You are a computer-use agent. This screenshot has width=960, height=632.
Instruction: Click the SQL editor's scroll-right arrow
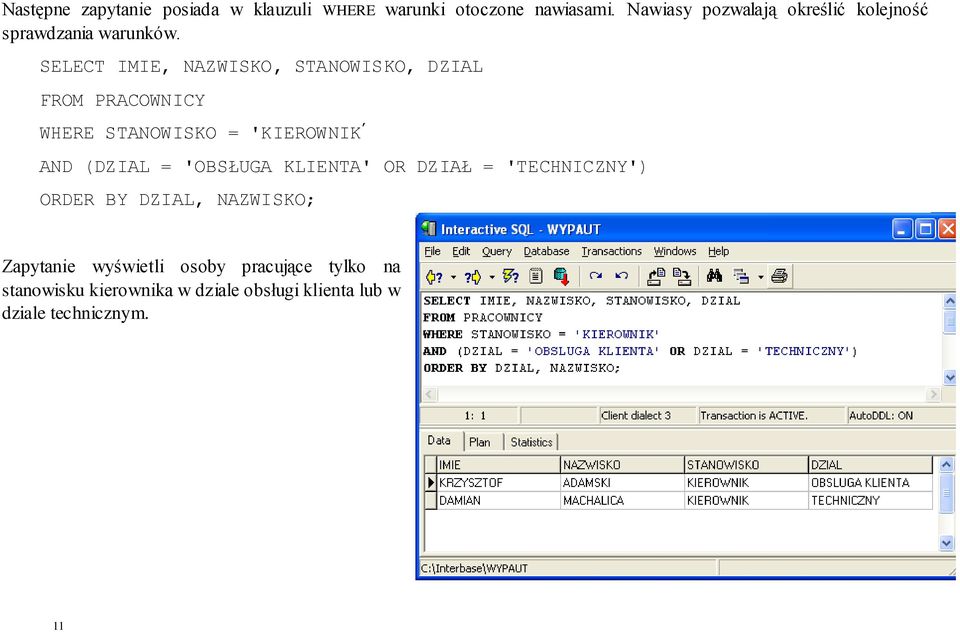(934, 394)
